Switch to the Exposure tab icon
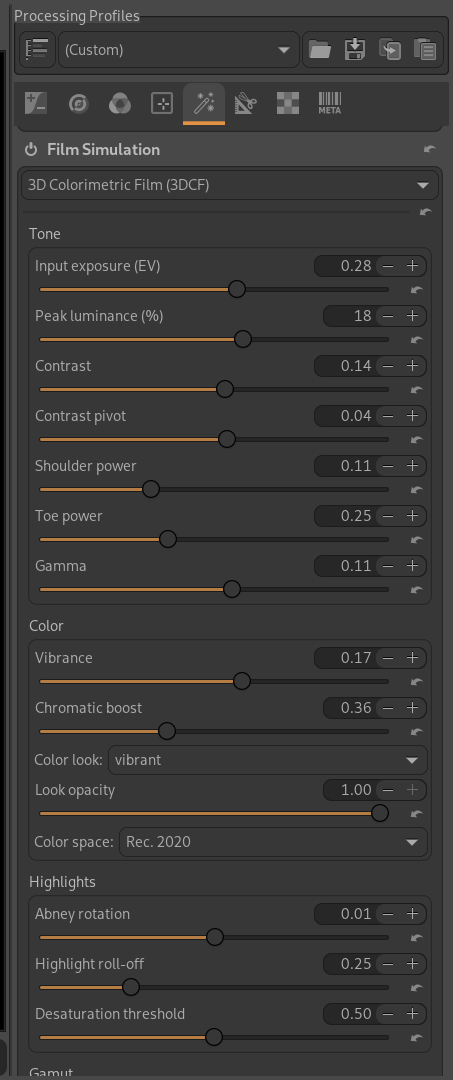Image resolution: width=453 pixels, height=1080 pixels. pyautogui.click(x=36, y=104)
